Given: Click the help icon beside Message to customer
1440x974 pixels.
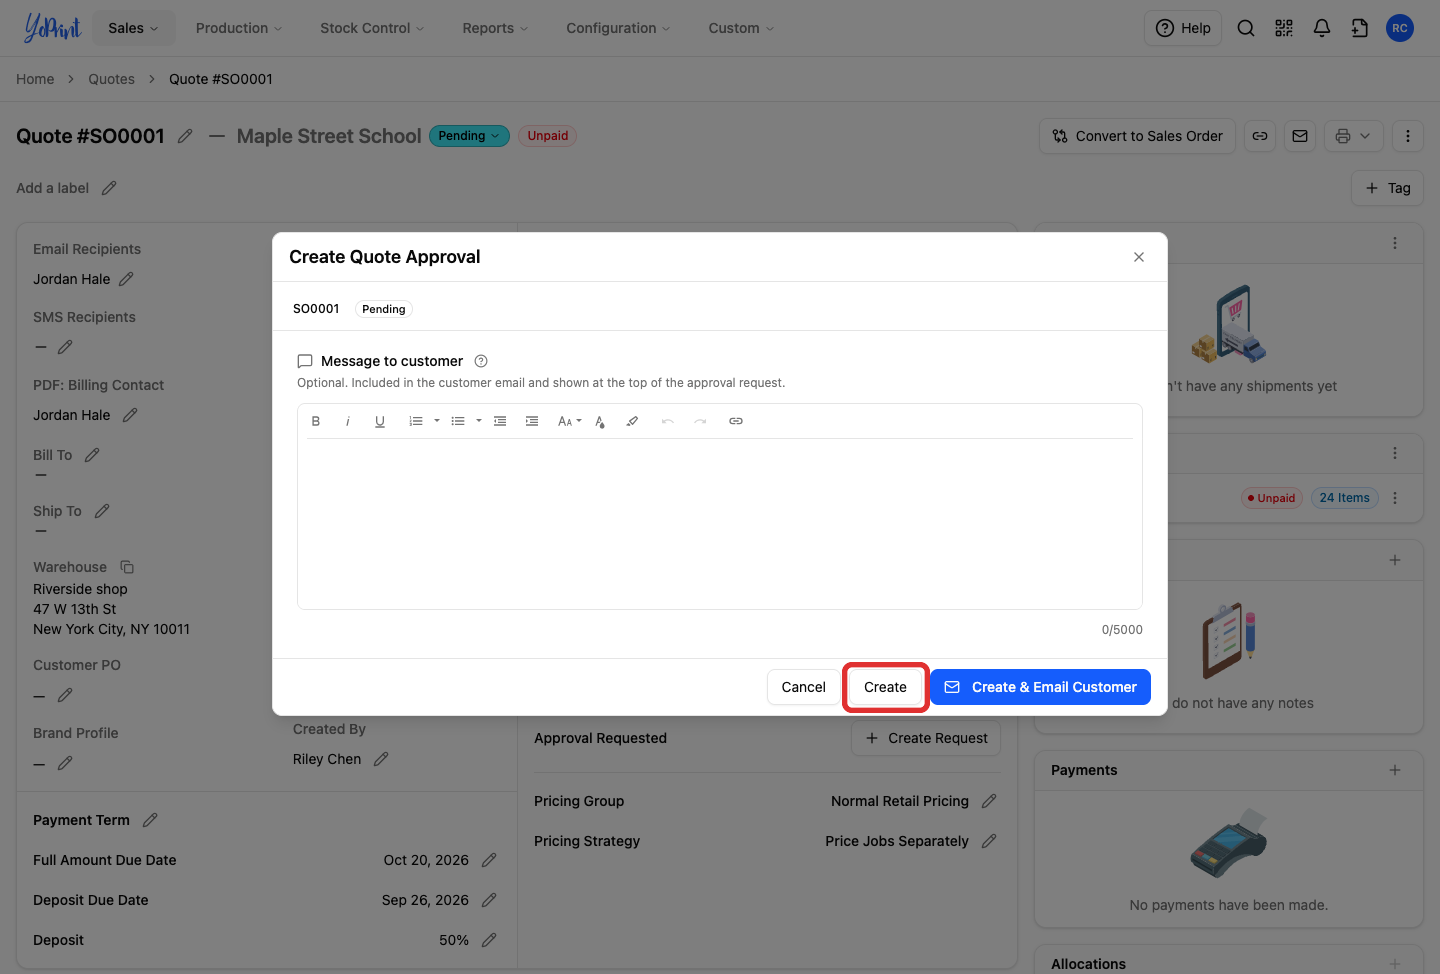Looking at the screenshot, I should coord(481,361).
